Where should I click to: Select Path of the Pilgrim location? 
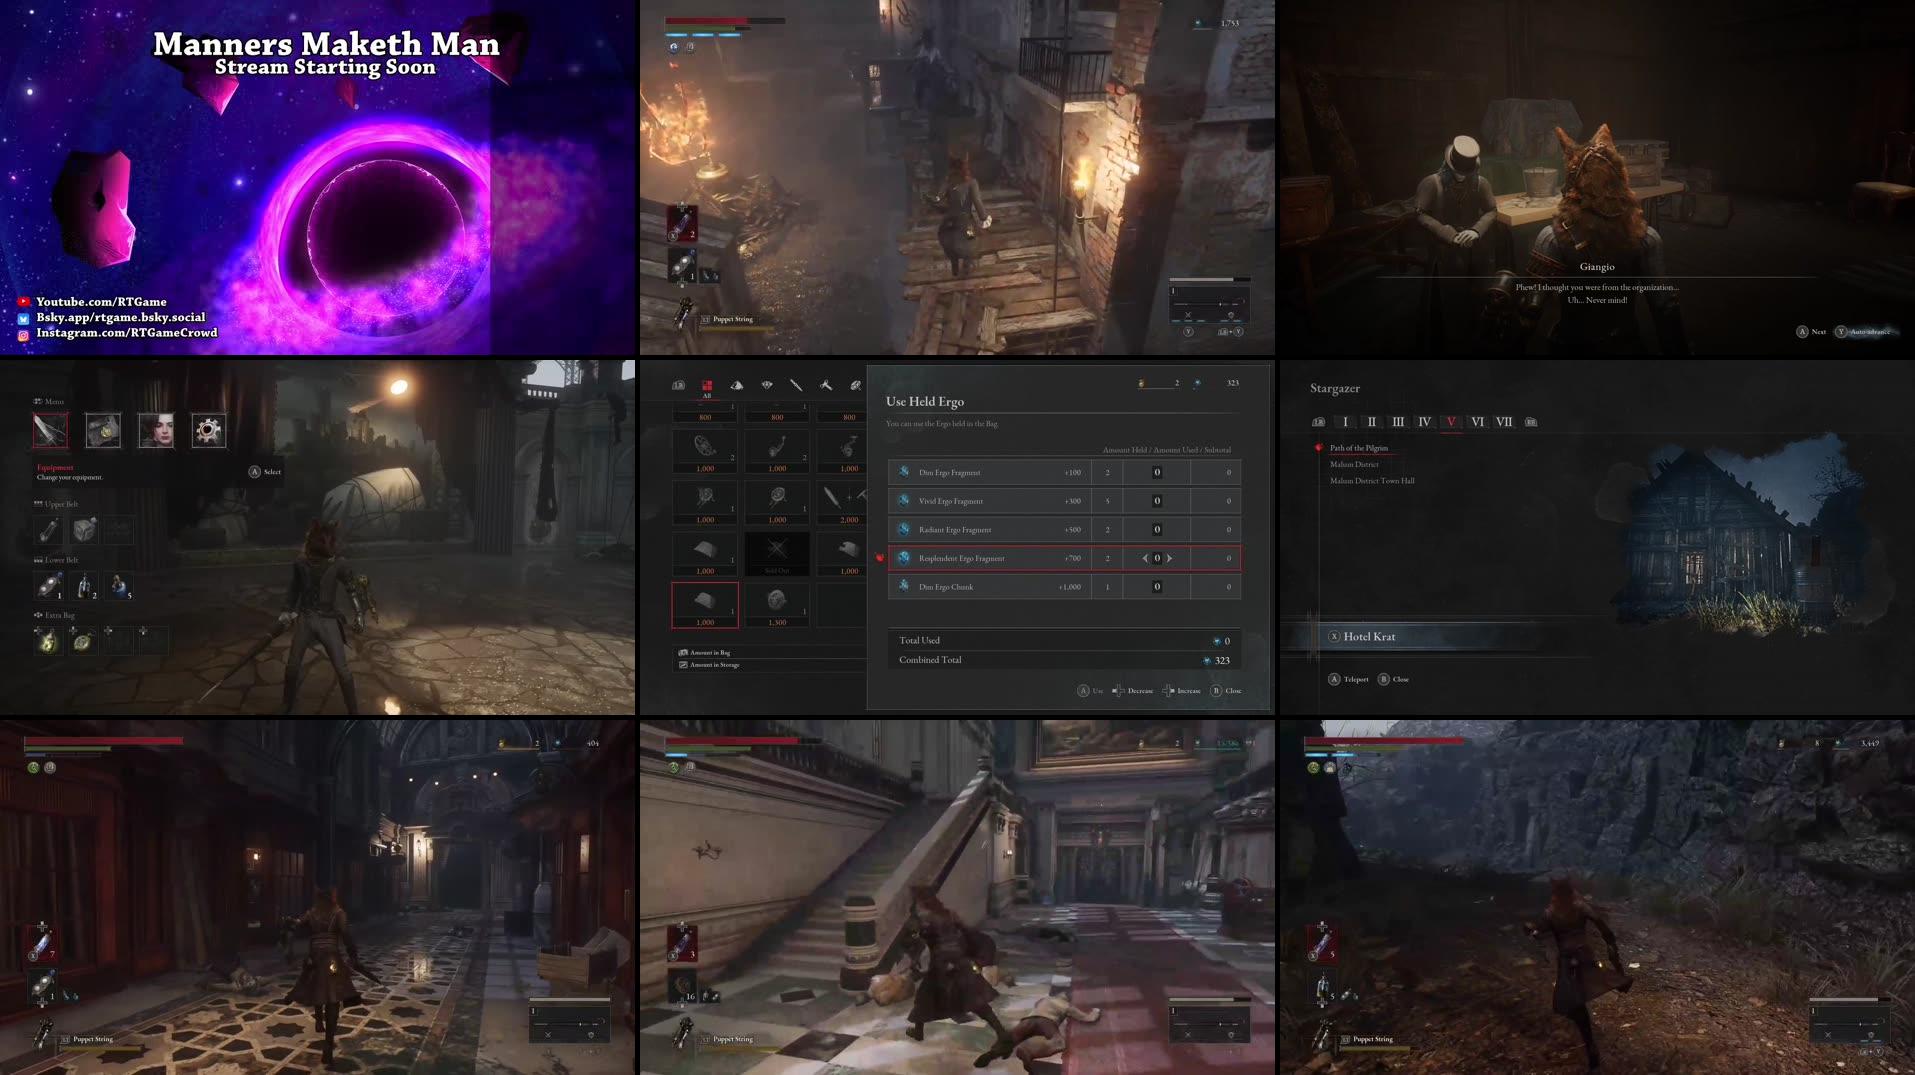pos(1359,448)
